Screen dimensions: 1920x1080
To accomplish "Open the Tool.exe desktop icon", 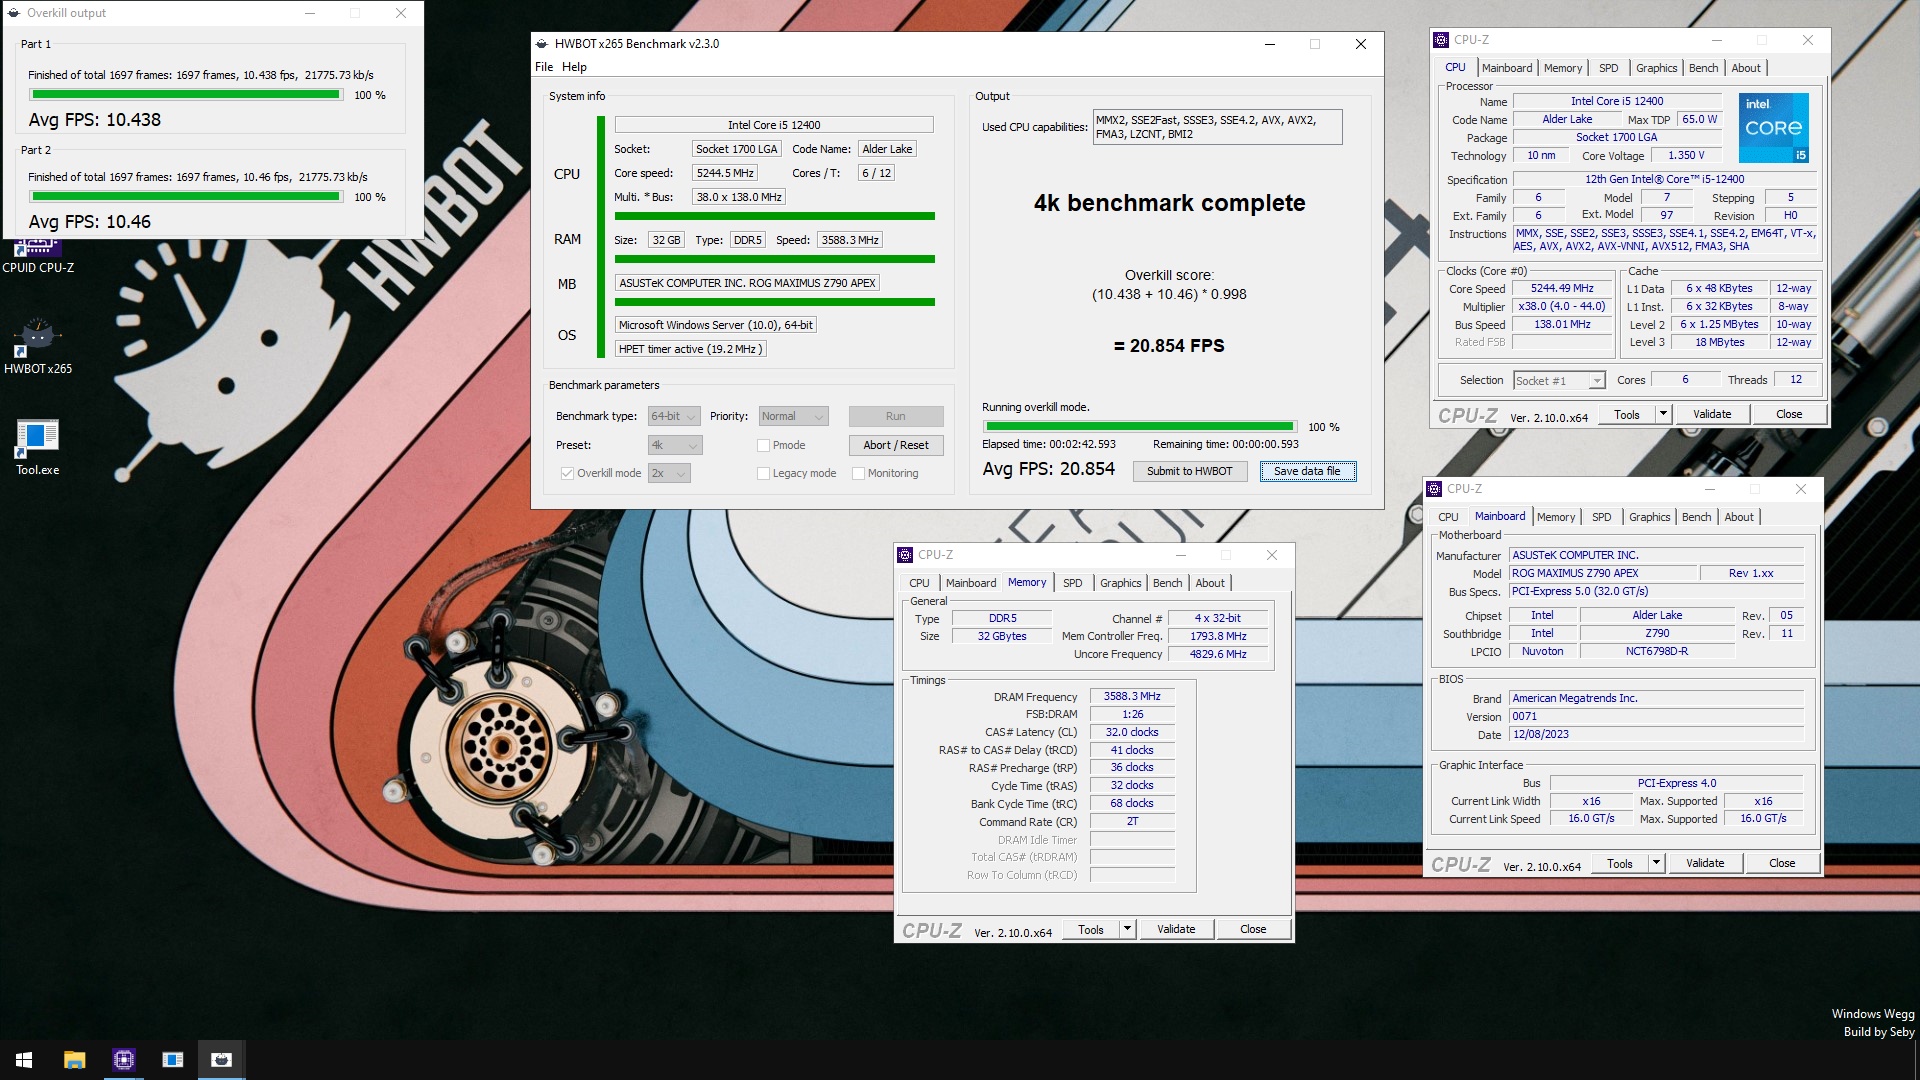I will point(37,446).
